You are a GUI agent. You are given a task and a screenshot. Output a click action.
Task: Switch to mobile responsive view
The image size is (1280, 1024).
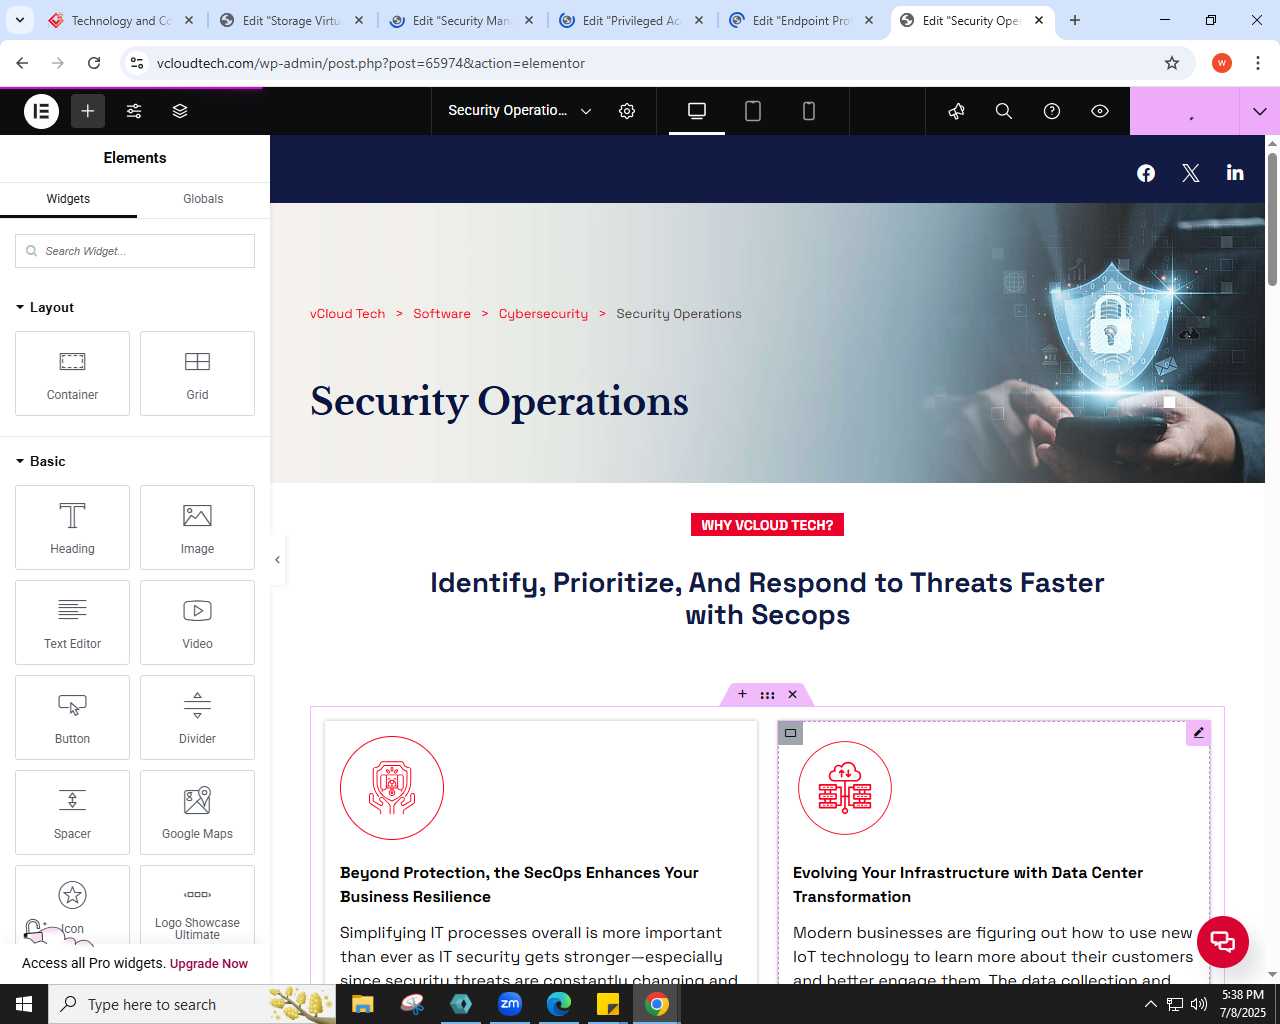[809, 111]
